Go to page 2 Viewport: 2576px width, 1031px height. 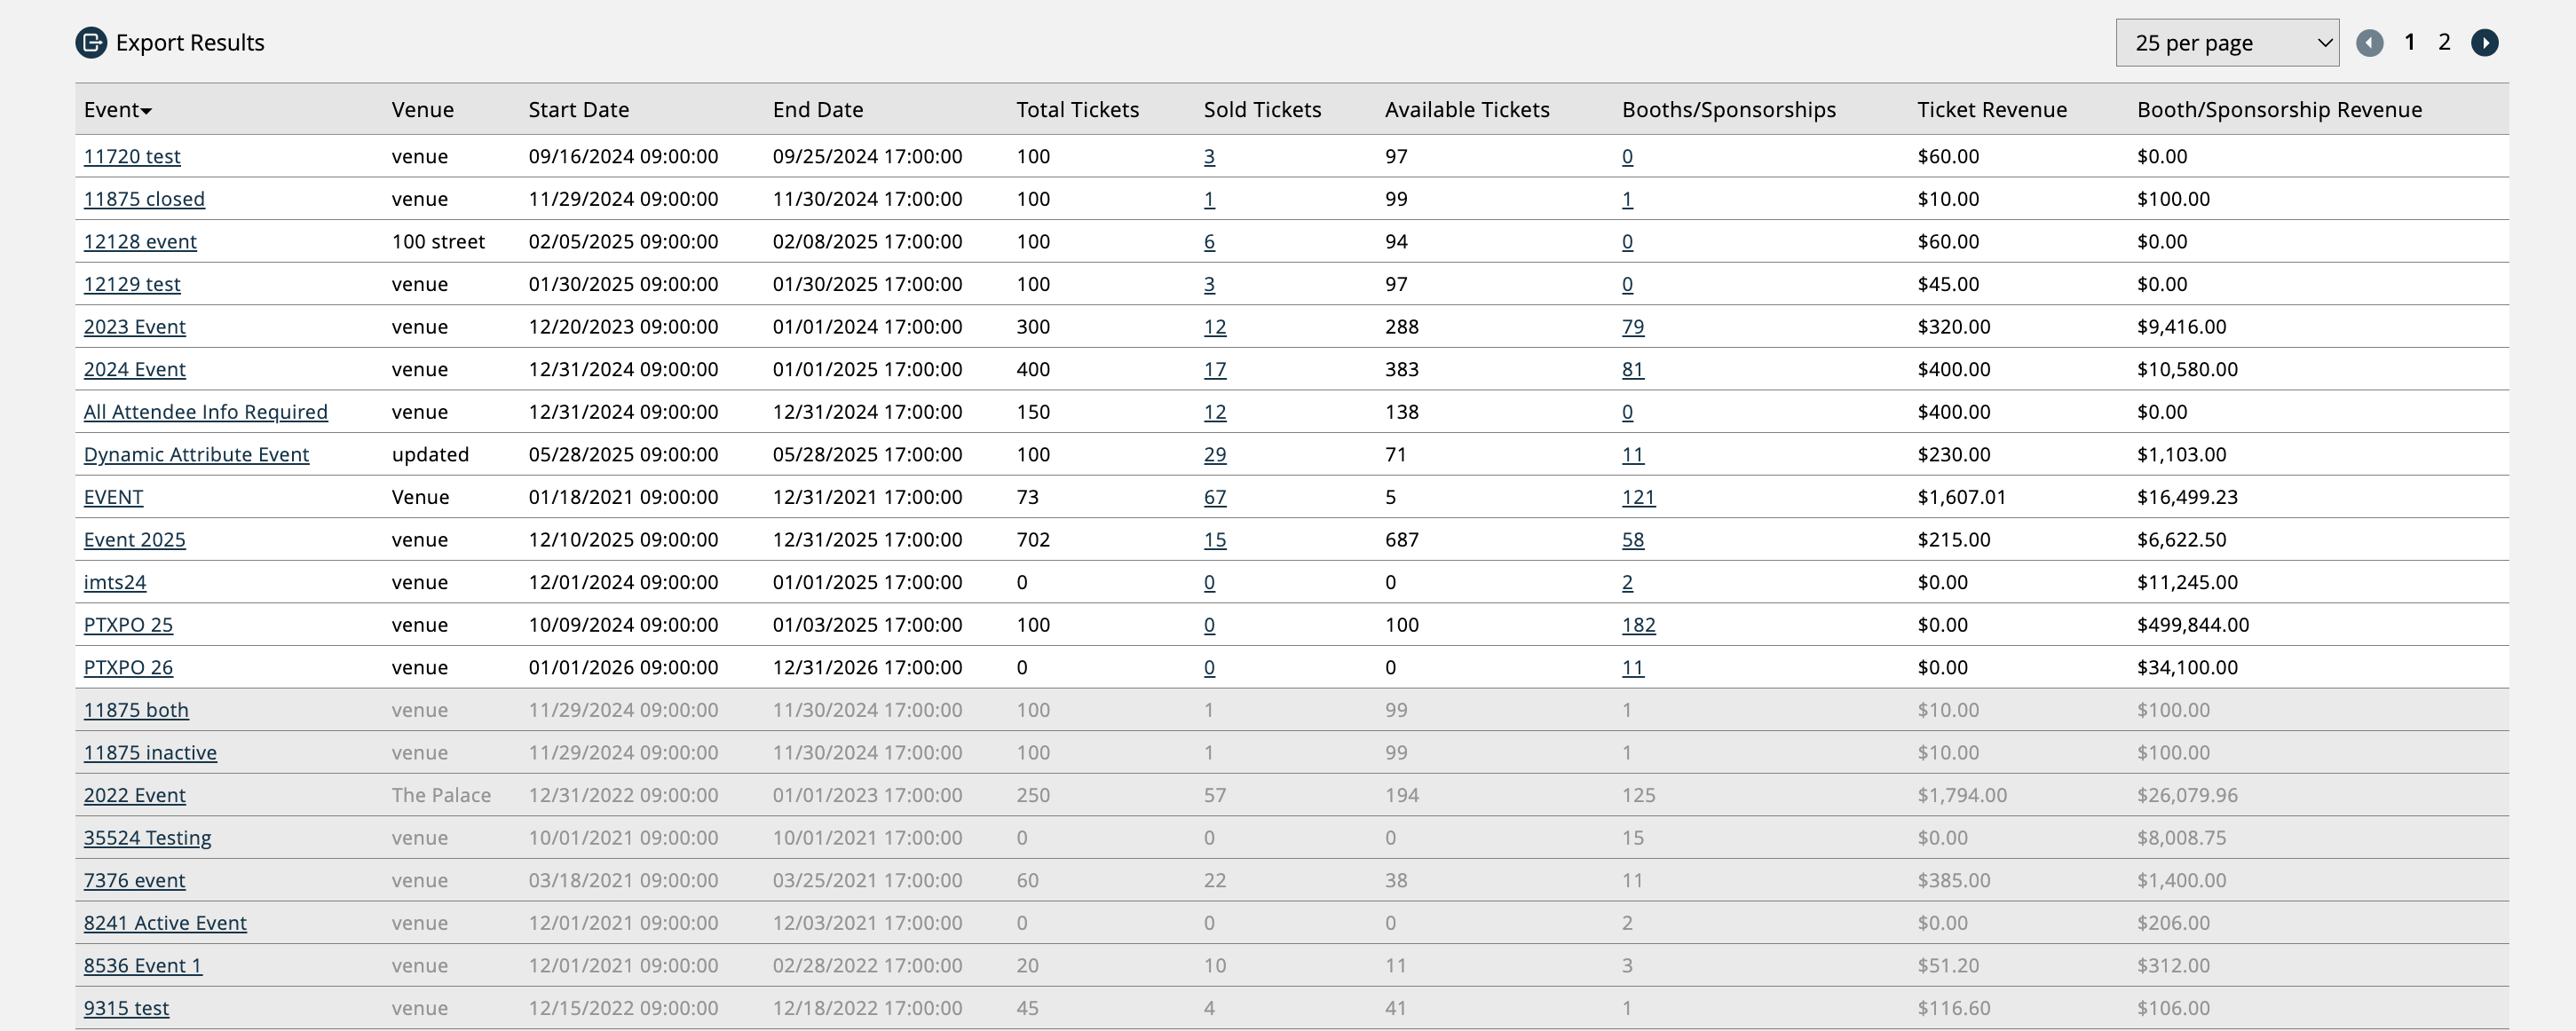(2444, 42)
